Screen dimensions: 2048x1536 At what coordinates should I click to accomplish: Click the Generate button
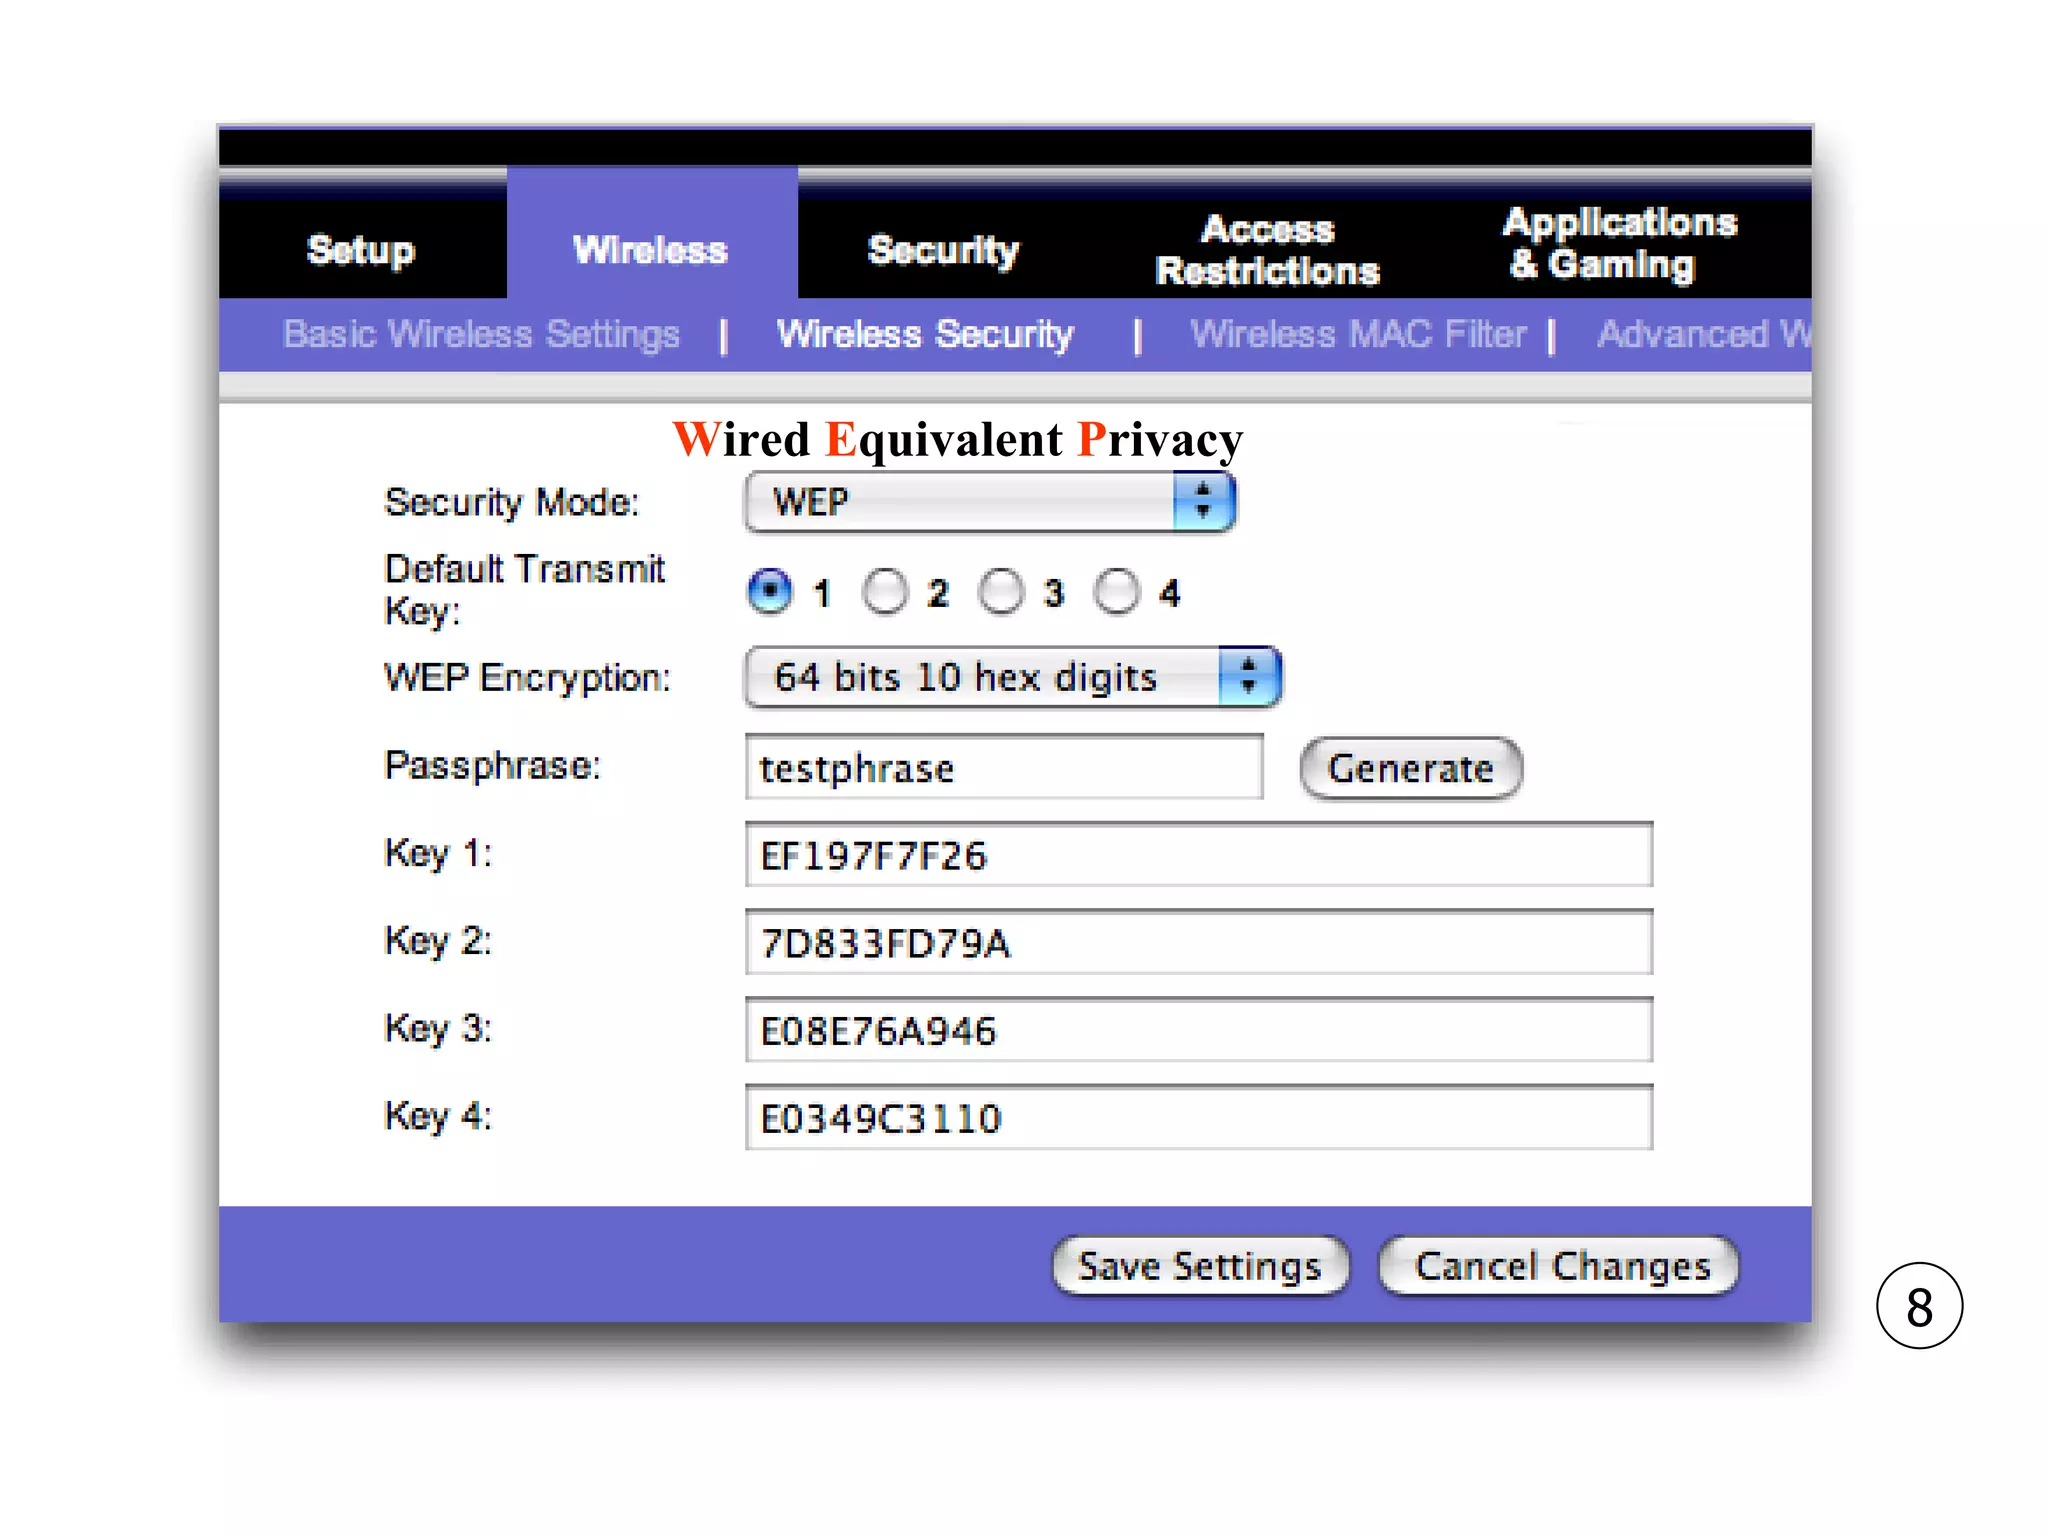1410,768
